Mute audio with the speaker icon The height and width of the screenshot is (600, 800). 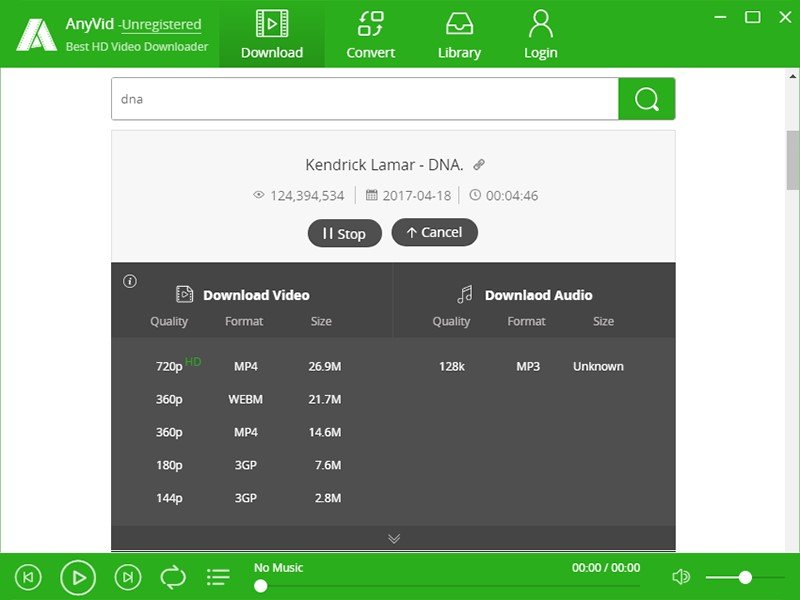(x=681, y=577)
